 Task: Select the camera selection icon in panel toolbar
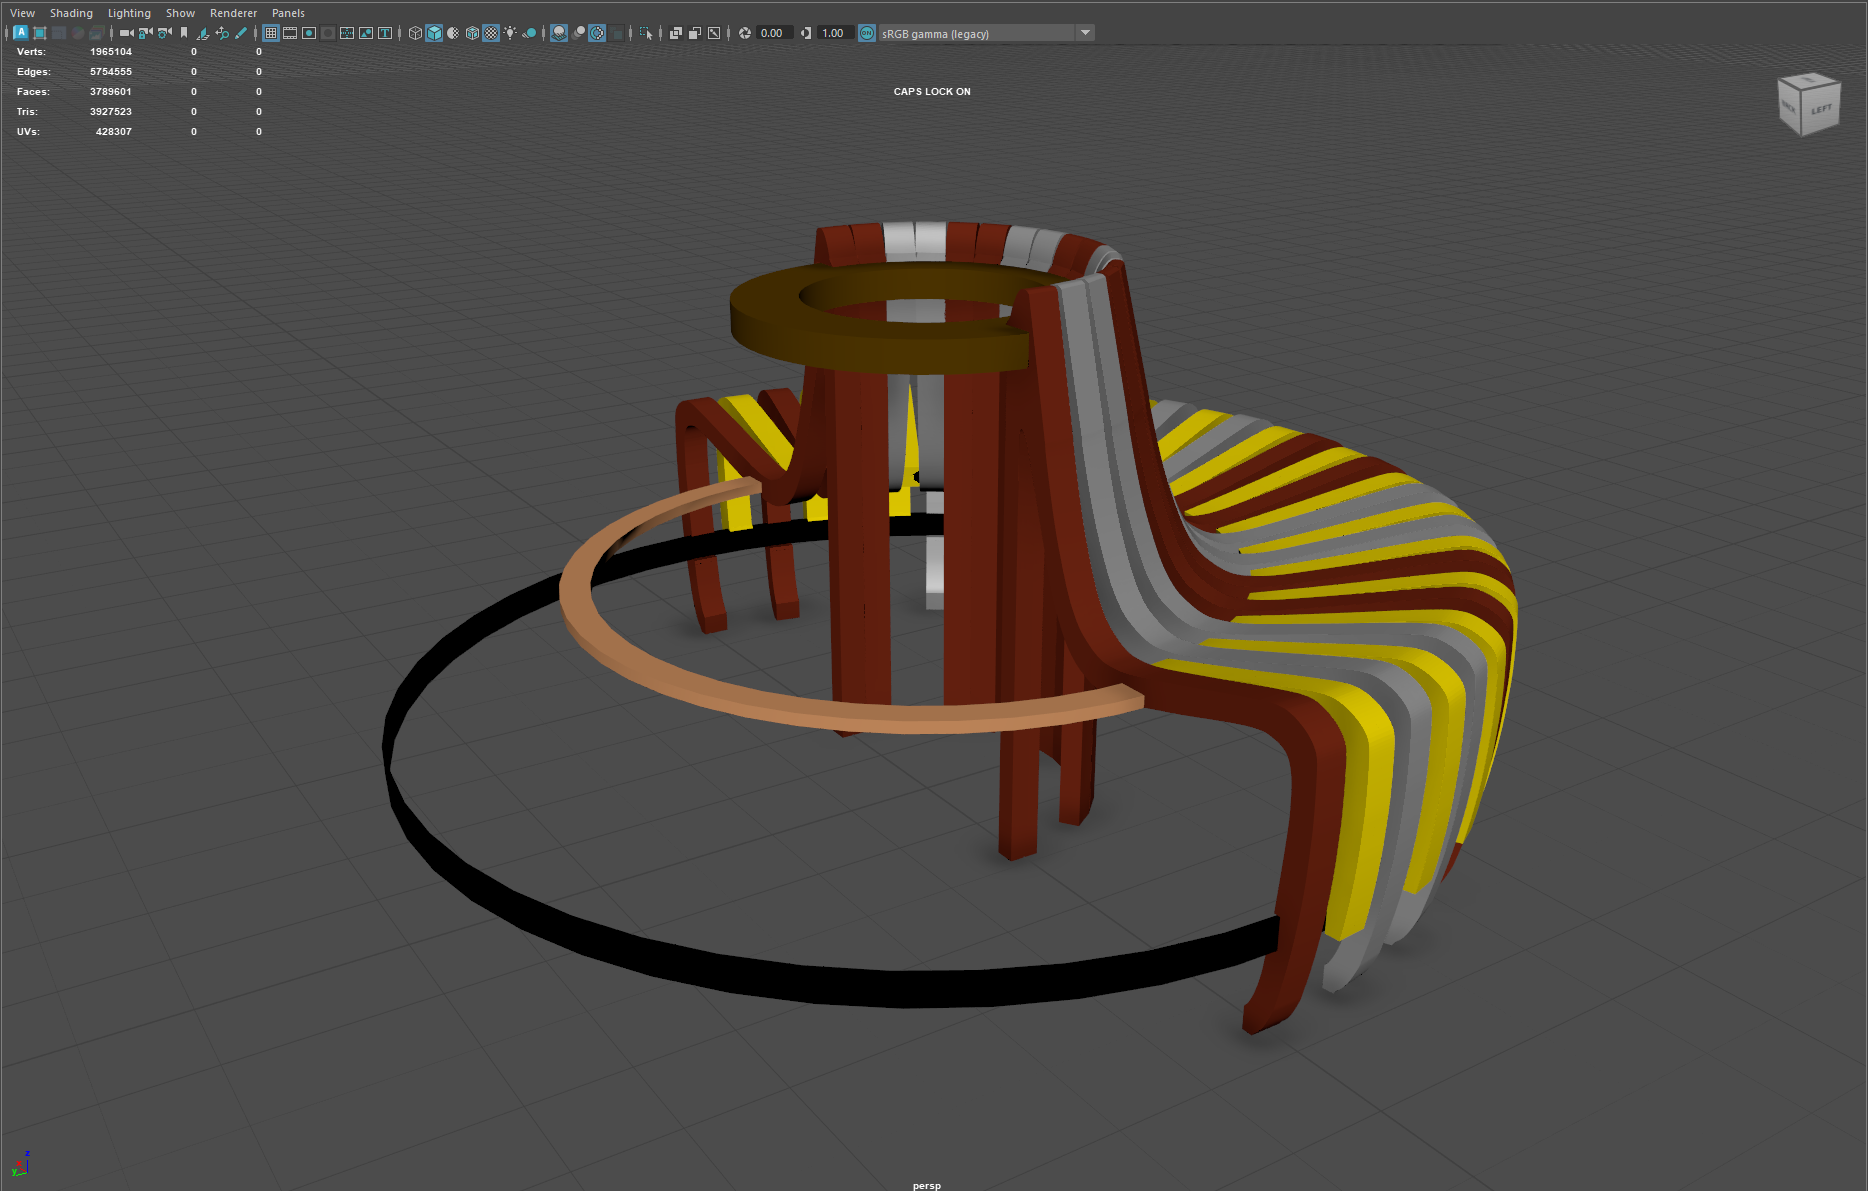[127, 32]
